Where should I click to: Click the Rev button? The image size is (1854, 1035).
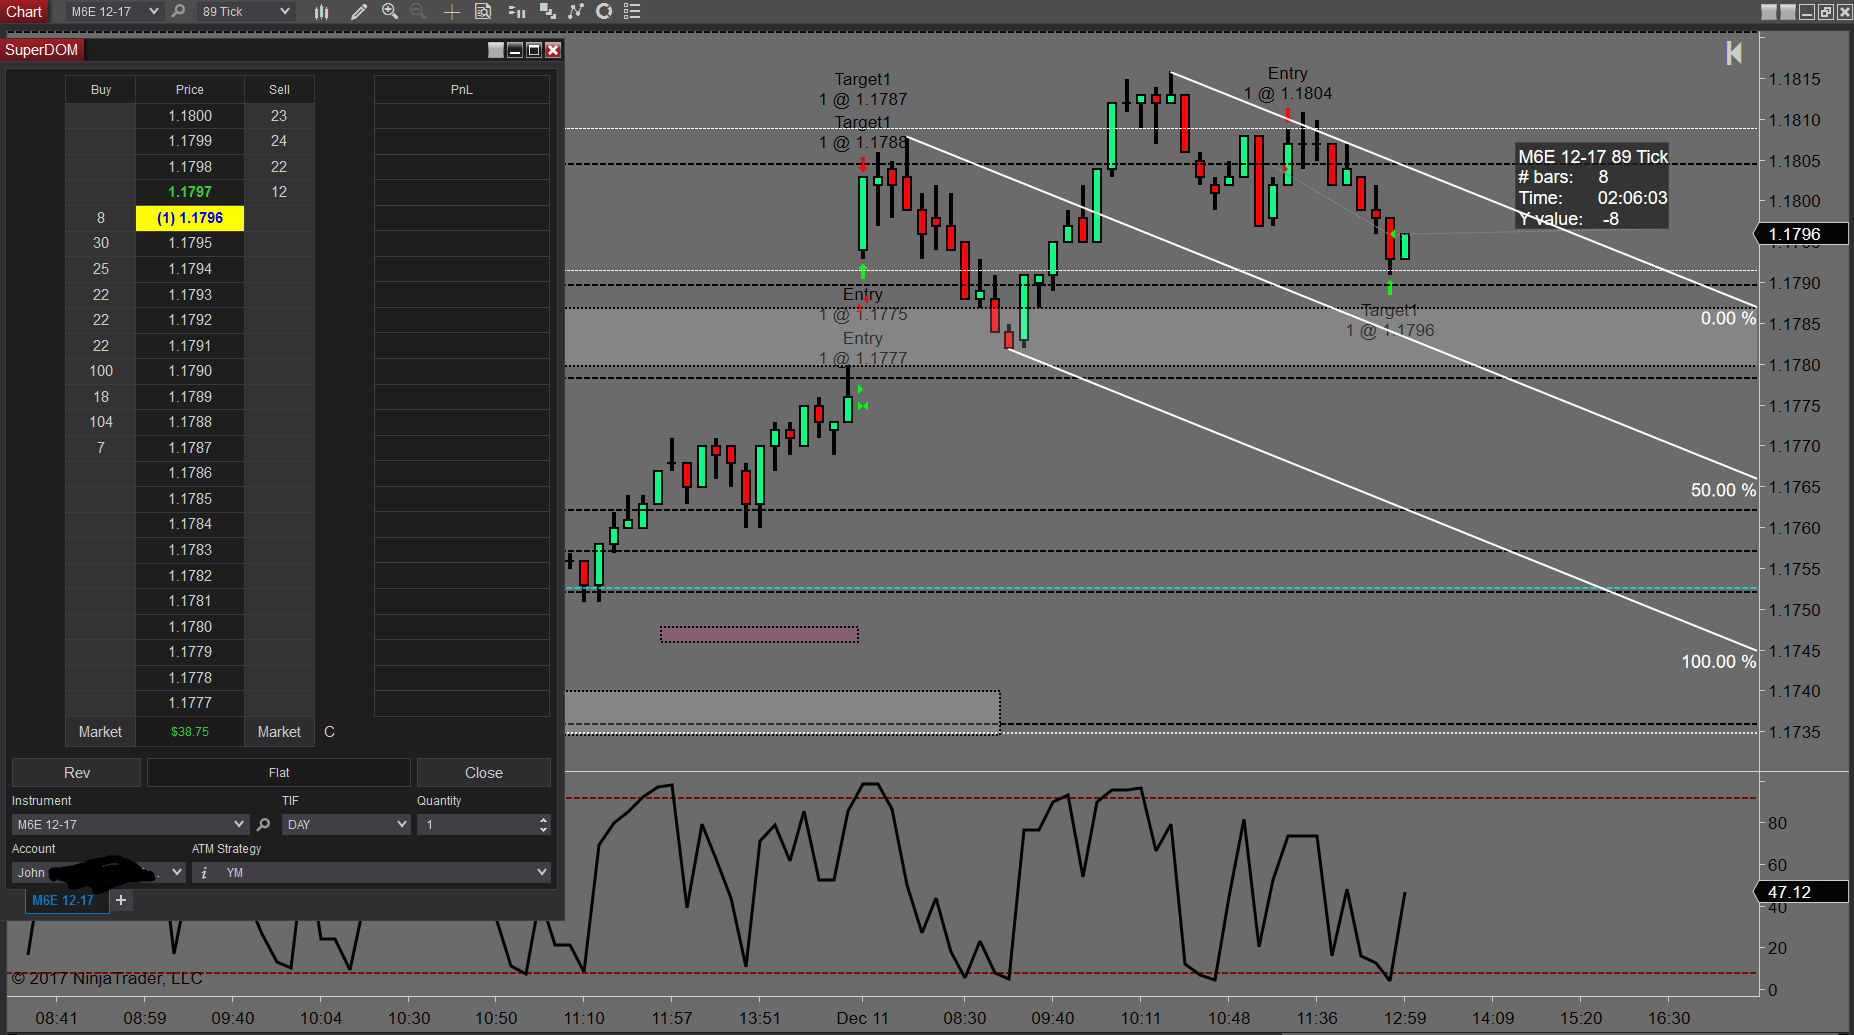click(77, 772)
